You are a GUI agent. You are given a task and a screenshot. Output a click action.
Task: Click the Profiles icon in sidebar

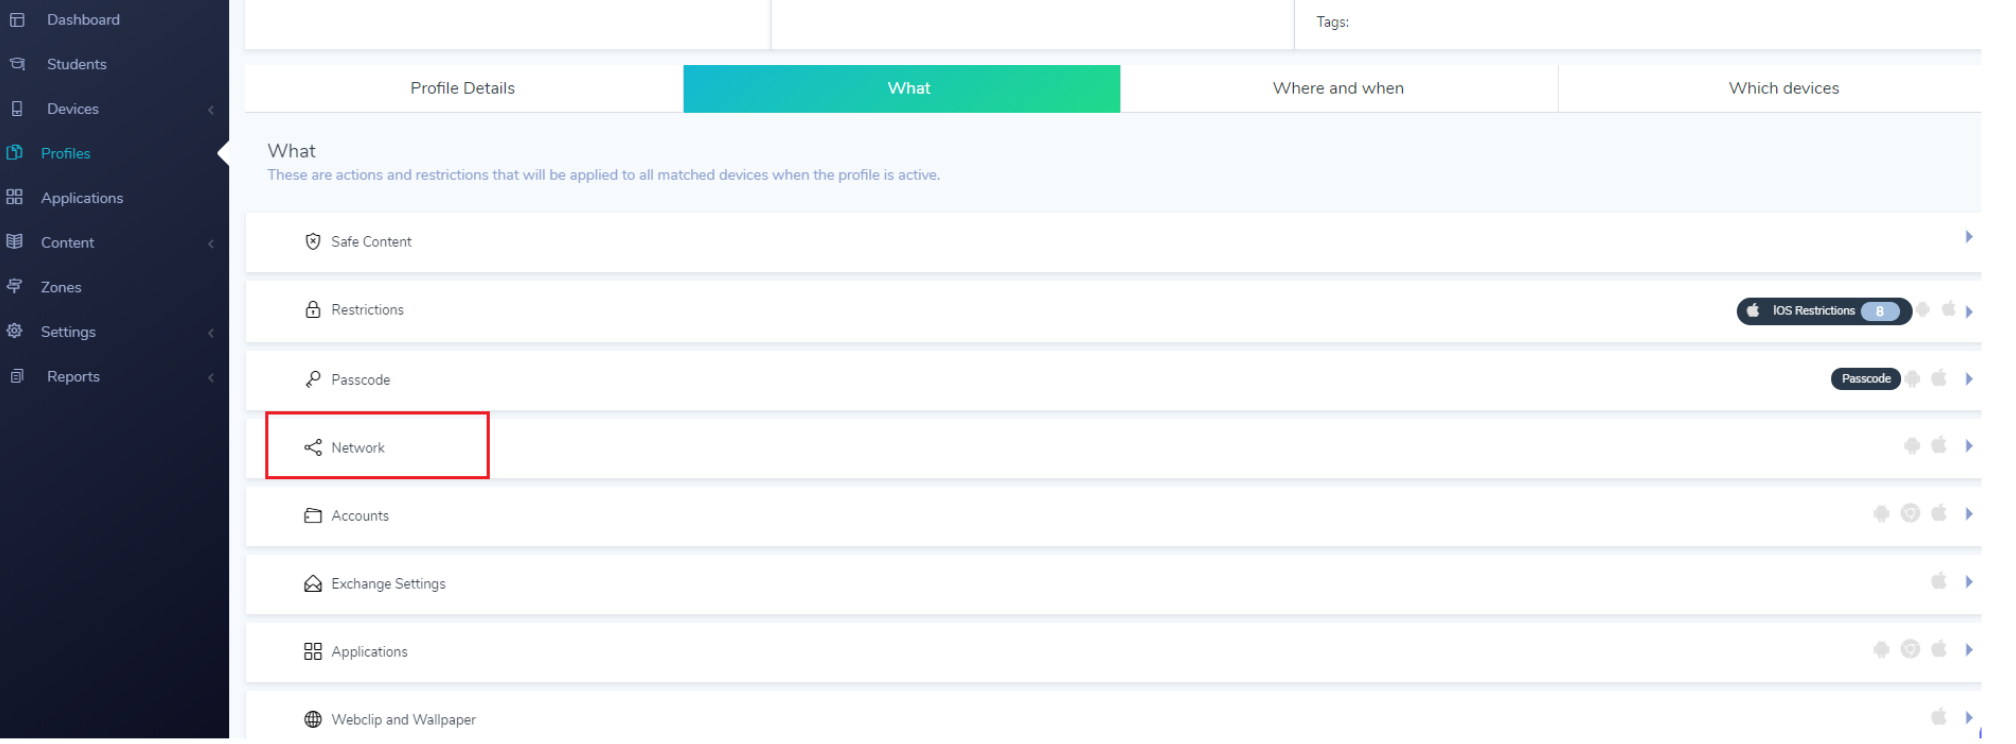point(14,153)
